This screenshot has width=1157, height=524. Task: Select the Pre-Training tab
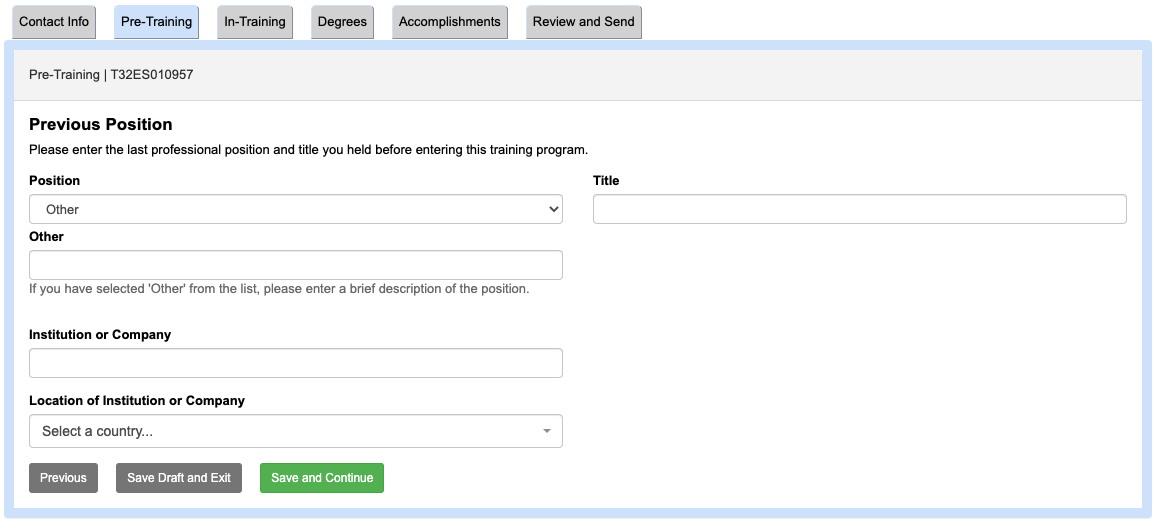(156, 22)
